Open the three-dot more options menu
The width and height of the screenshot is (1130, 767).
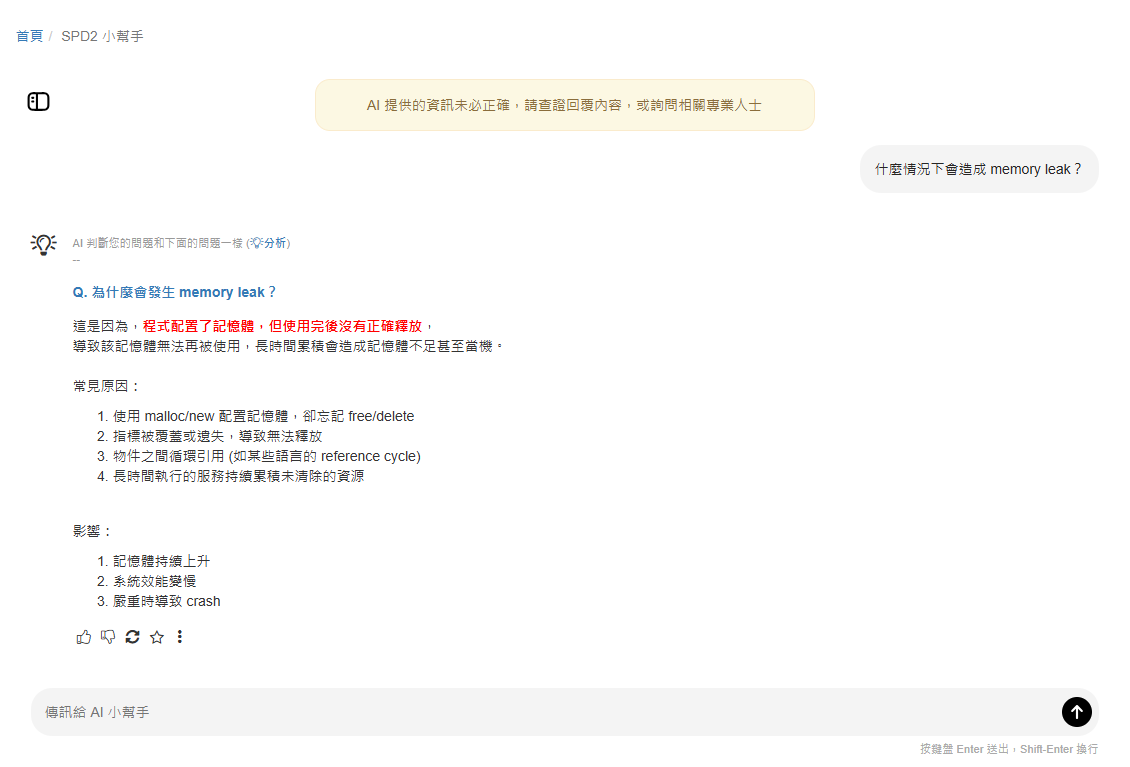pyautogui.click(x=180, y=637)
